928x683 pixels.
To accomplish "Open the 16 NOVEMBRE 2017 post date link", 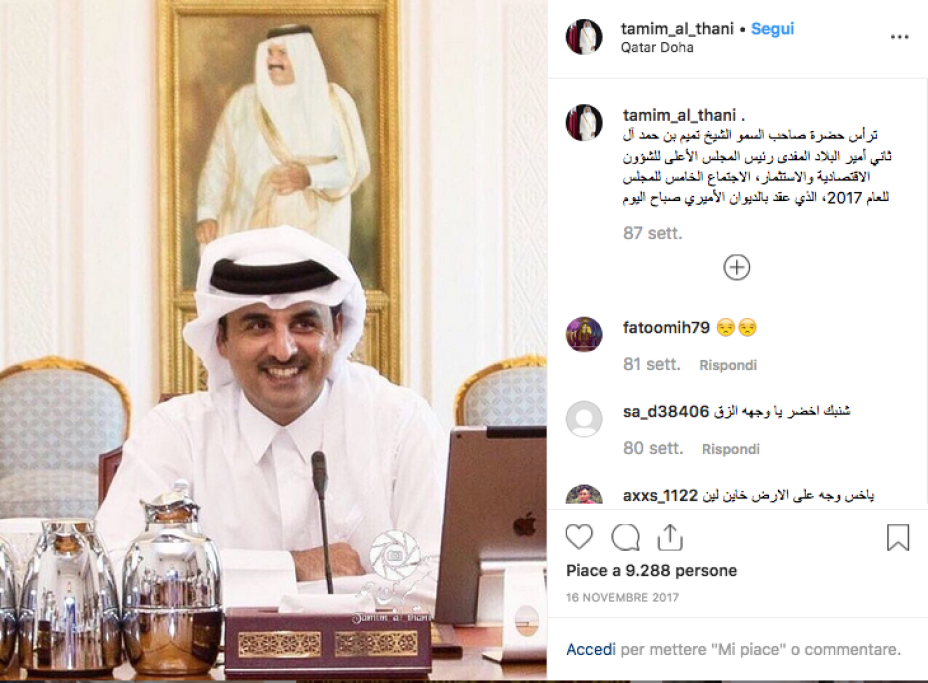I will pyautogui.click(x=623, y=597).
